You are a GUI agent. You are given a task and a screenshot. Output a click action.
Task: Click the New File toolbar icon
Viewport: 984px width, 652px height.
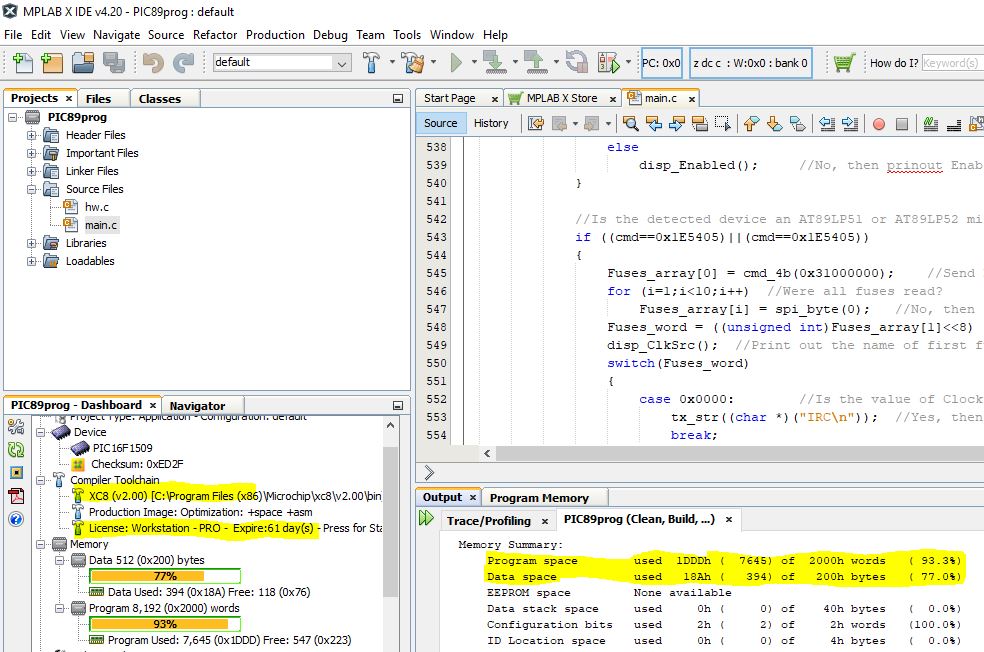[23, 63]
